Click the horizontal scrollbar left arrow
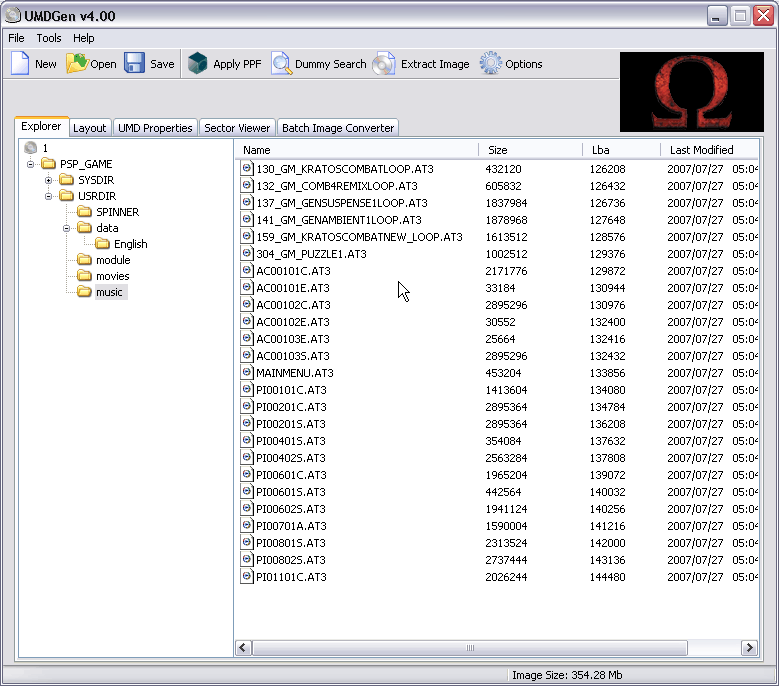Viewport: 779px width, 686px height. [x=243, y=648]
